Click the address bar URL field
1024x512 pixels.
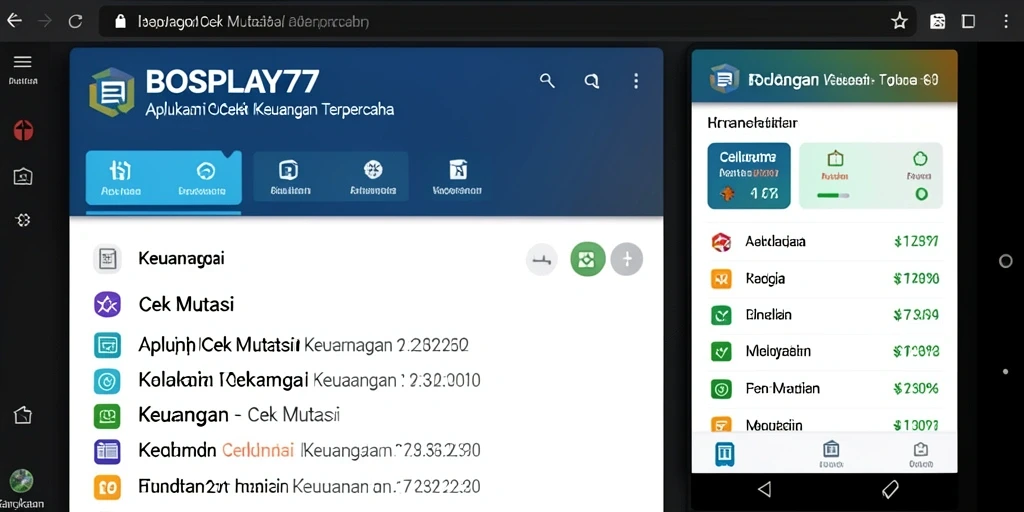coord(507,22)
